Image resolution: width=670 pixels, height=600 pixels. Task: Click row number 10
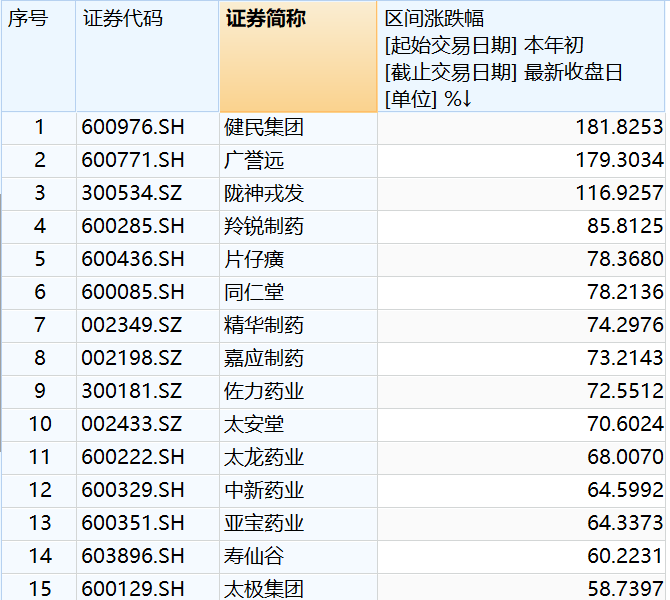(x=40, y=424)
